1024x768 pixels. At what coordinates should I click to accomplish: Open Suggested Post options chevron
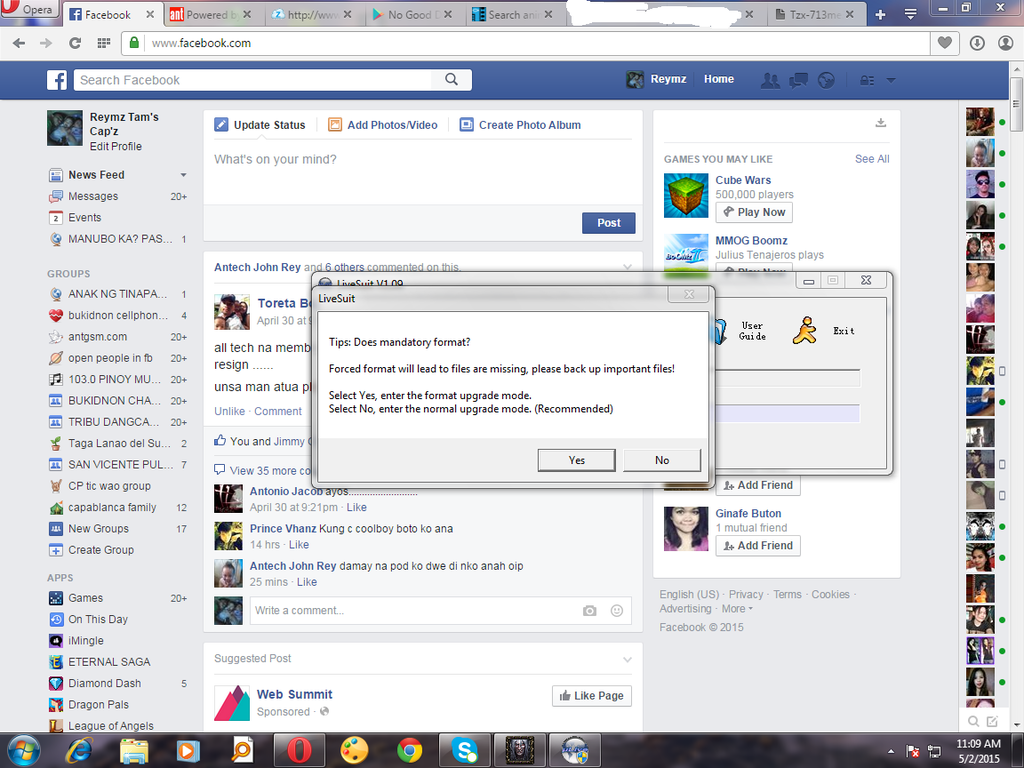point(627,659)
